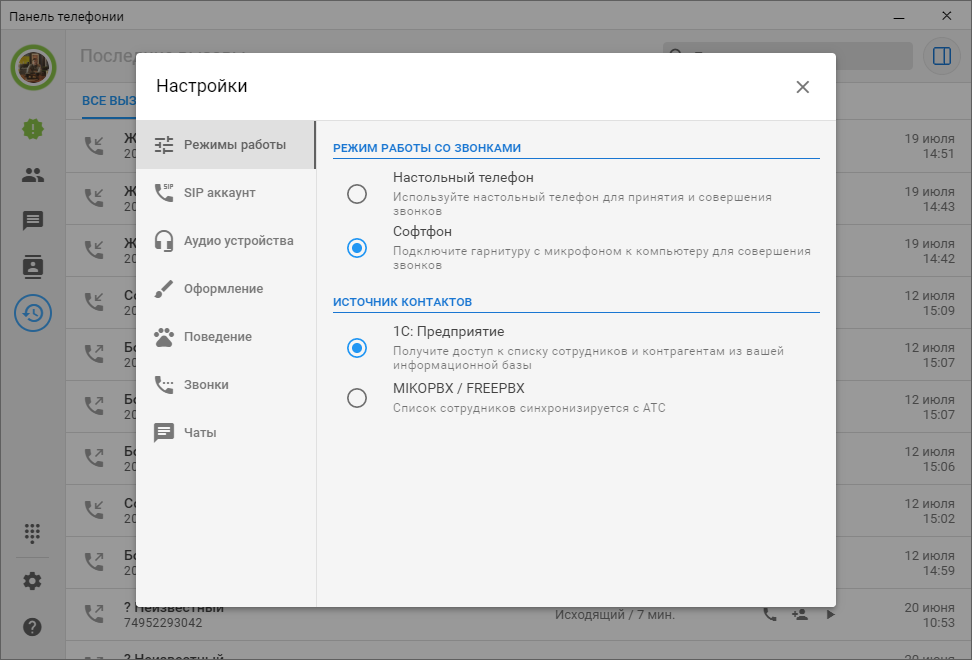Open the green alert status icon
This screenshot has height=660, width=972.
(33, 128)
